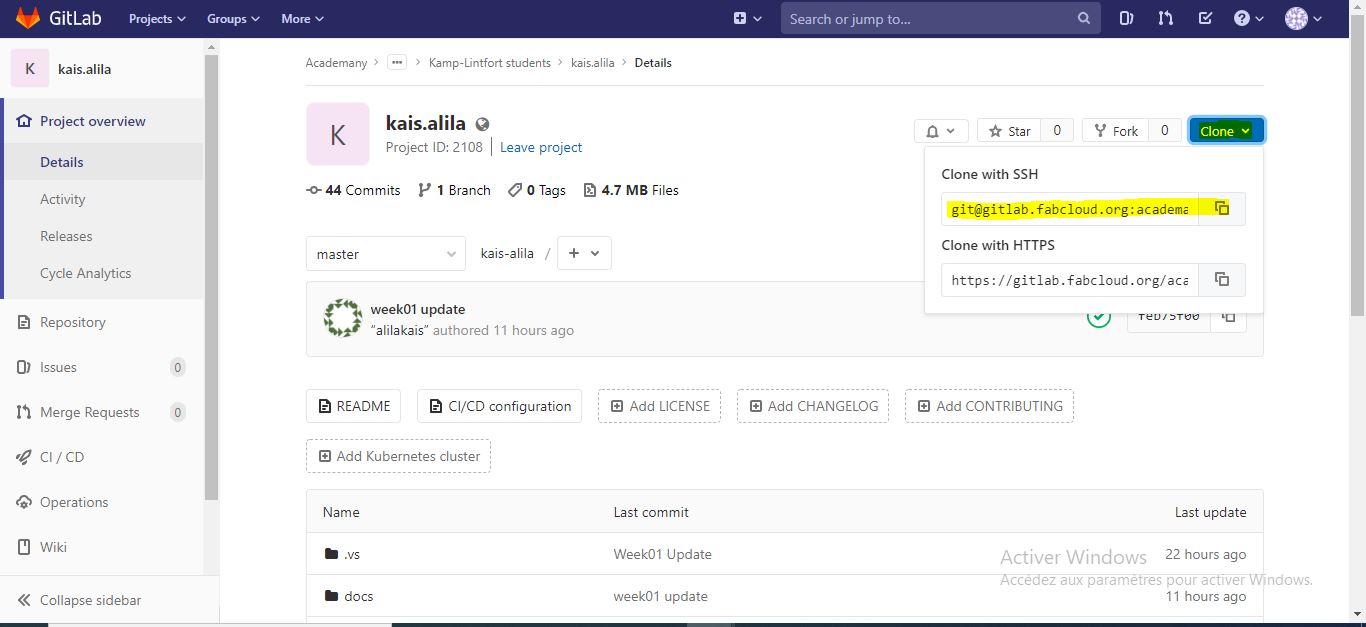The height and width of the screenshot is (627, 1366).
Task: Open the Projects menu
Action: [x=157, y=19]
